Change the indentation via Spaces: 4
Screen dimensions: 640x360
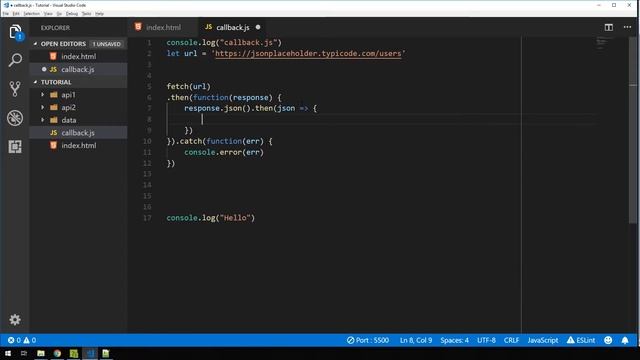tap(454, 340)
